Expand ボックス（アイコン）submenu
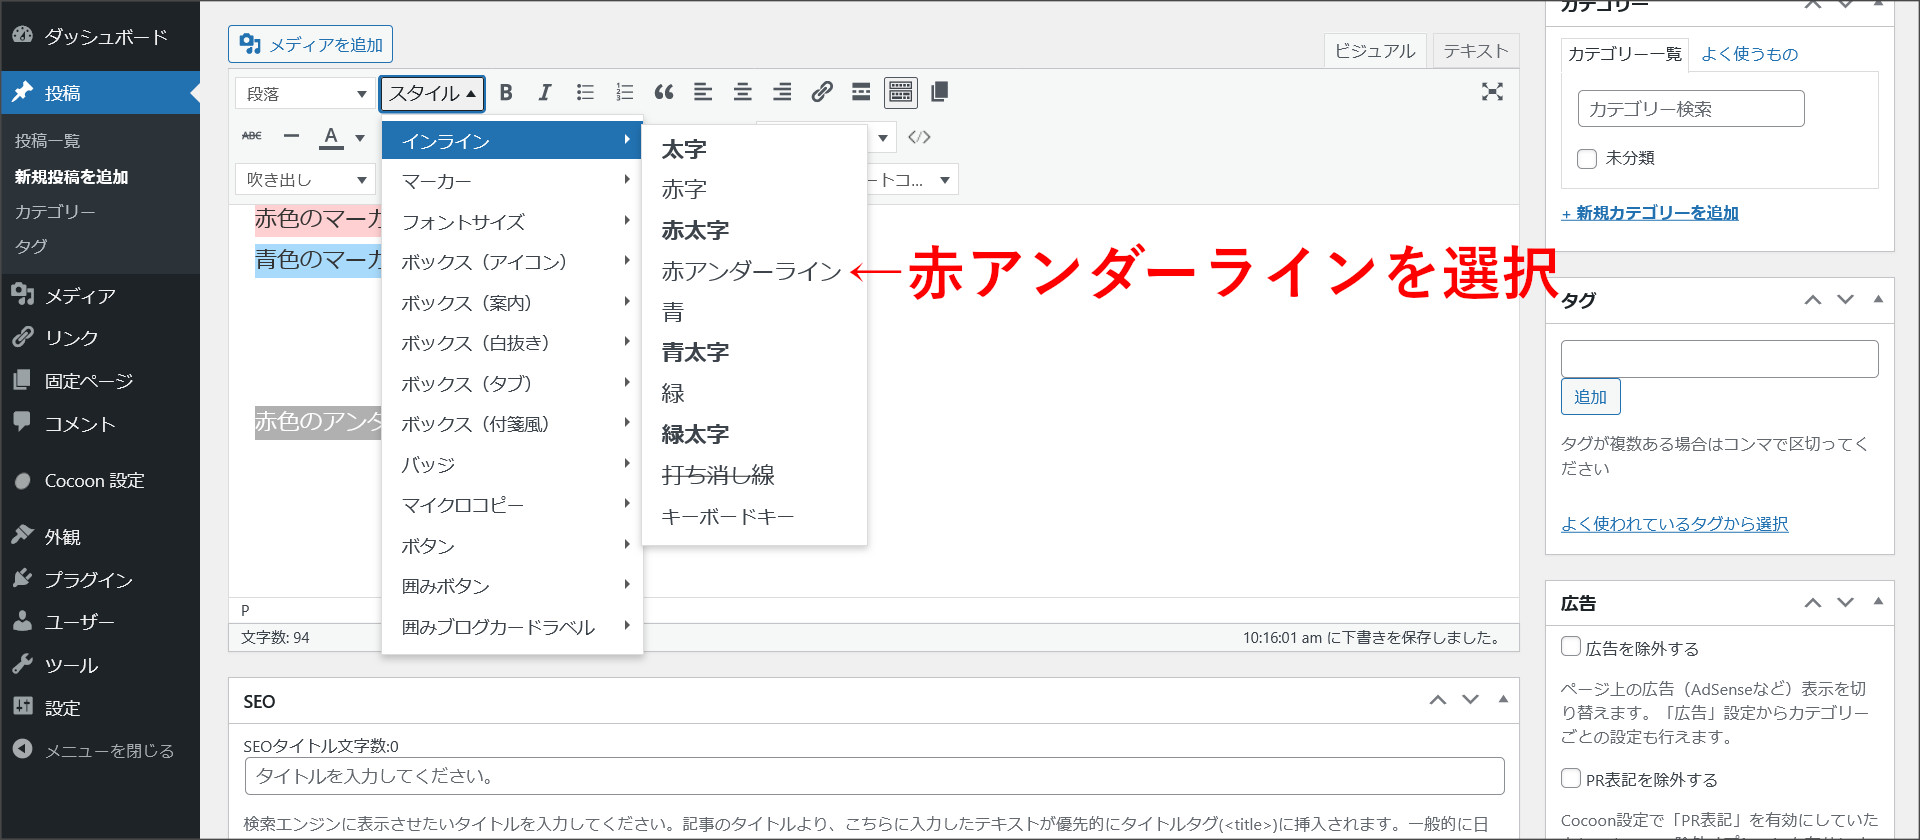This screenshot has height=840, width=1920. pyautogui.click(x=512, y=262)
